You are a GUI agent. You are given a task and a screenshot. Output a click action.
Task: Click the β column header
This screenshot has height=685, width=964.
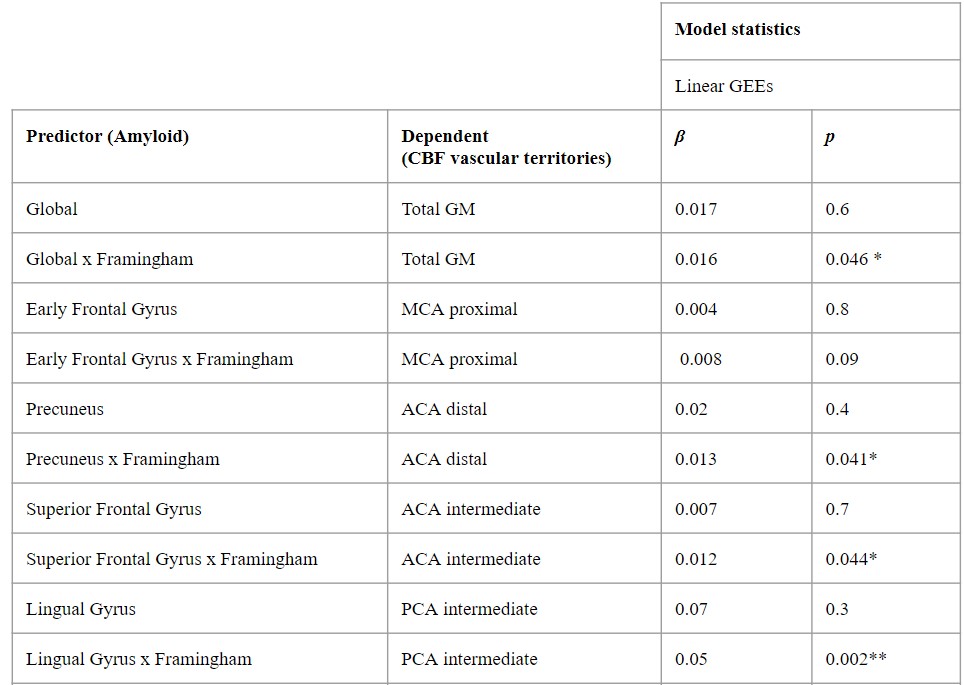[x=680, y=138]
